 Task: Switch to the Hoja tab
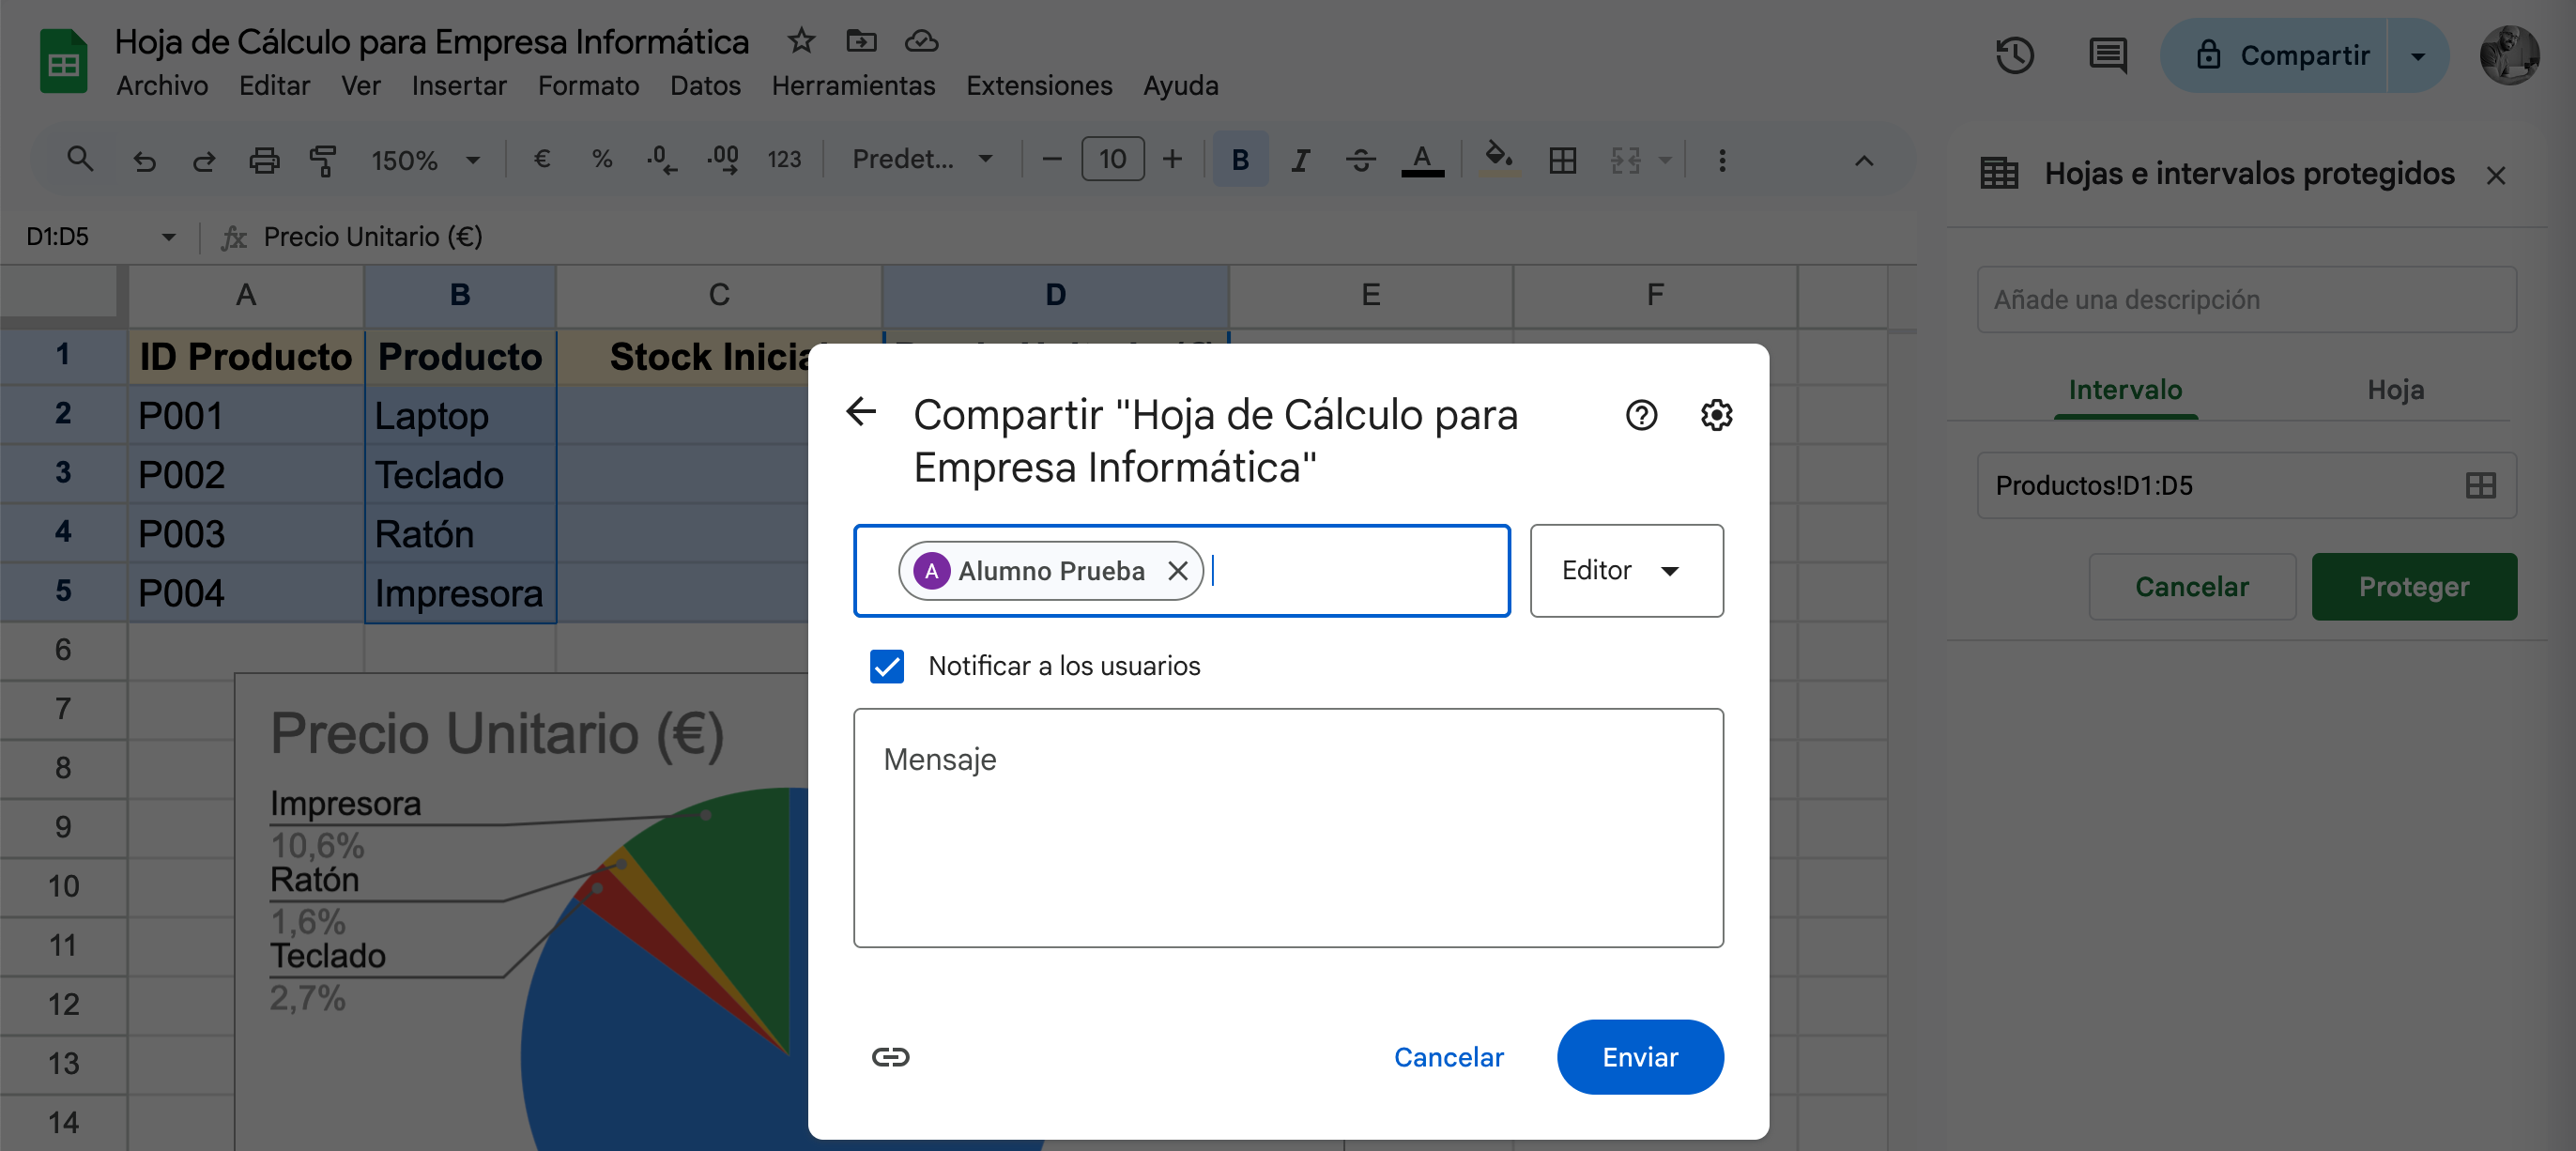(2394, 390)
